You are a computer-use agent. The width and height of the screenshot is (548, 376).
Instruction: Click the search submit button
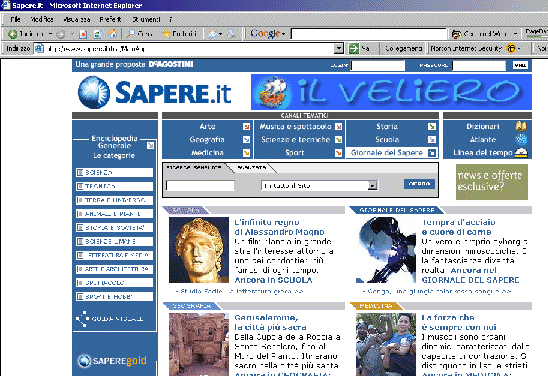tap(419, 183)
